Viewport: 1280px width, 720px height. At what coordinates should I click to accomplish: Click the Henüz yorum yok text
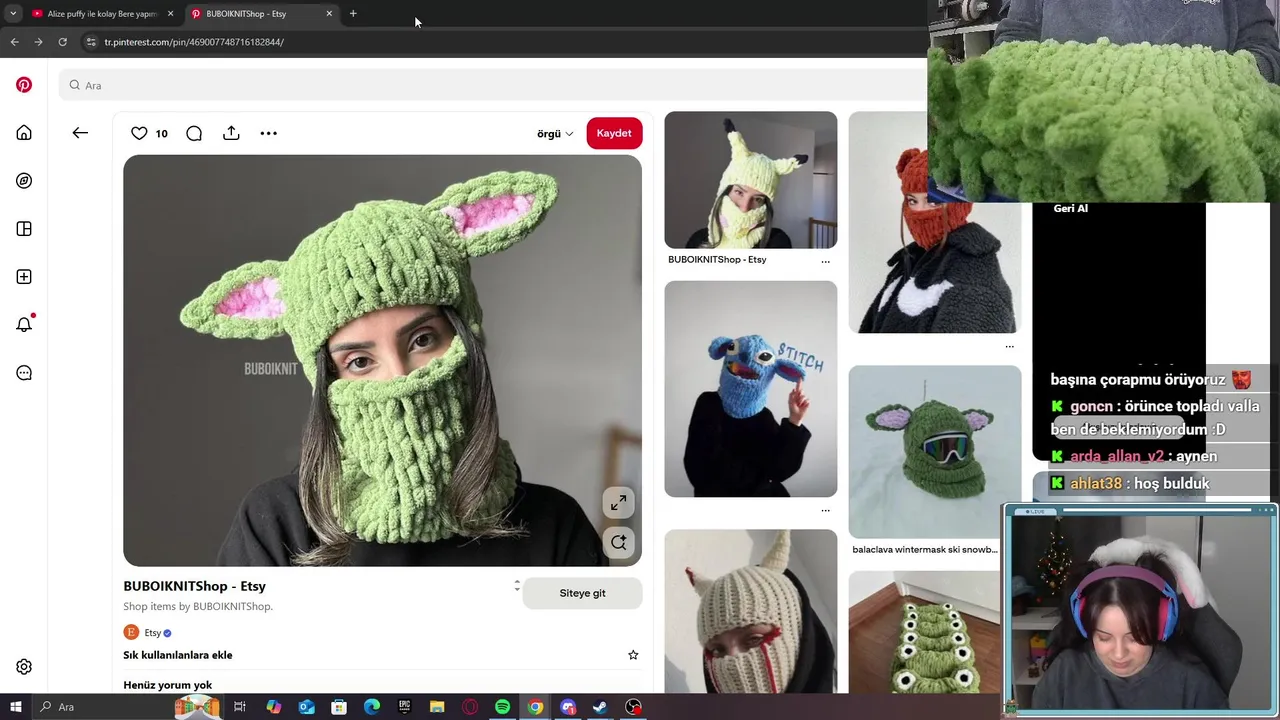168,685
